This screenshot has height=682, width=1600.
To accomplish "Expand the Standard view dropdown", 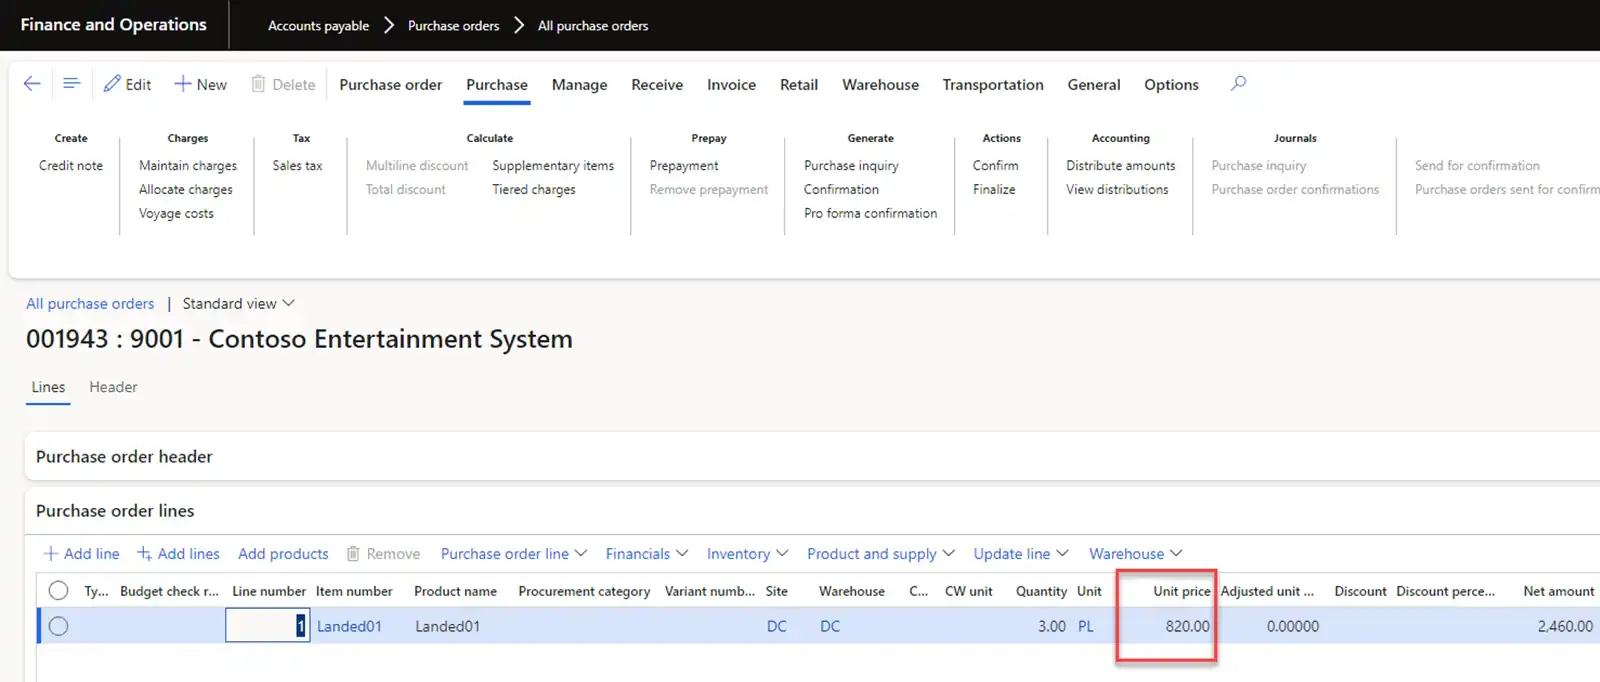I will coord(238,303).
